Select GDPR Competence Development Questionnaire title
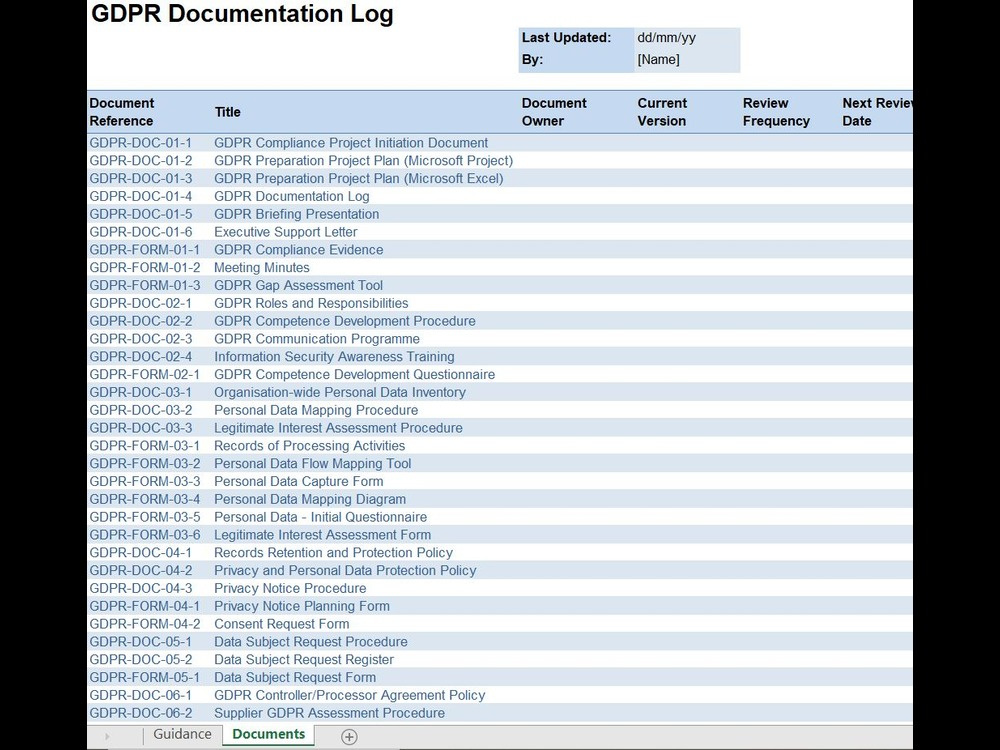This screenshot has height=750, width=1000. point(355,375)
